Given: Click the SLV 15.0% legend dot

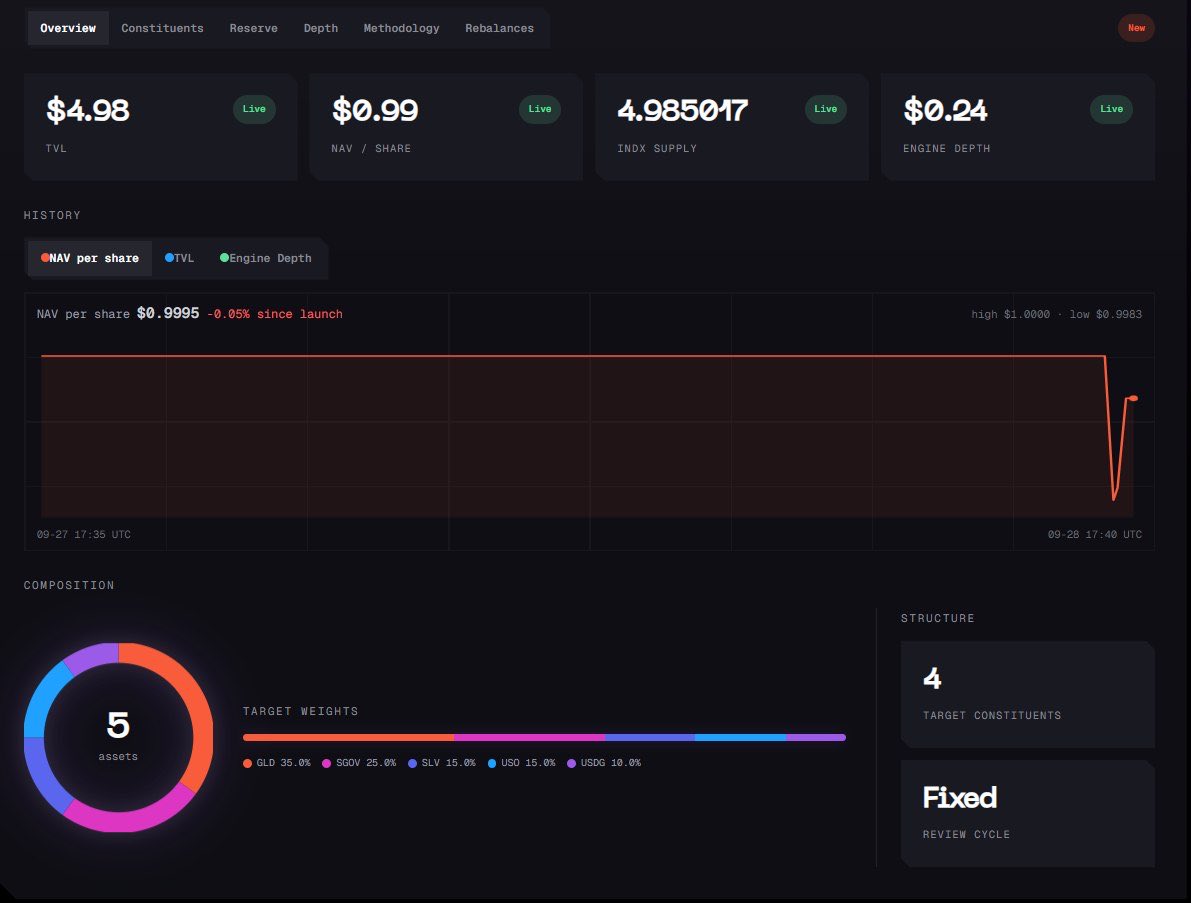Looking at the screenshot, I should click(412, 763).
